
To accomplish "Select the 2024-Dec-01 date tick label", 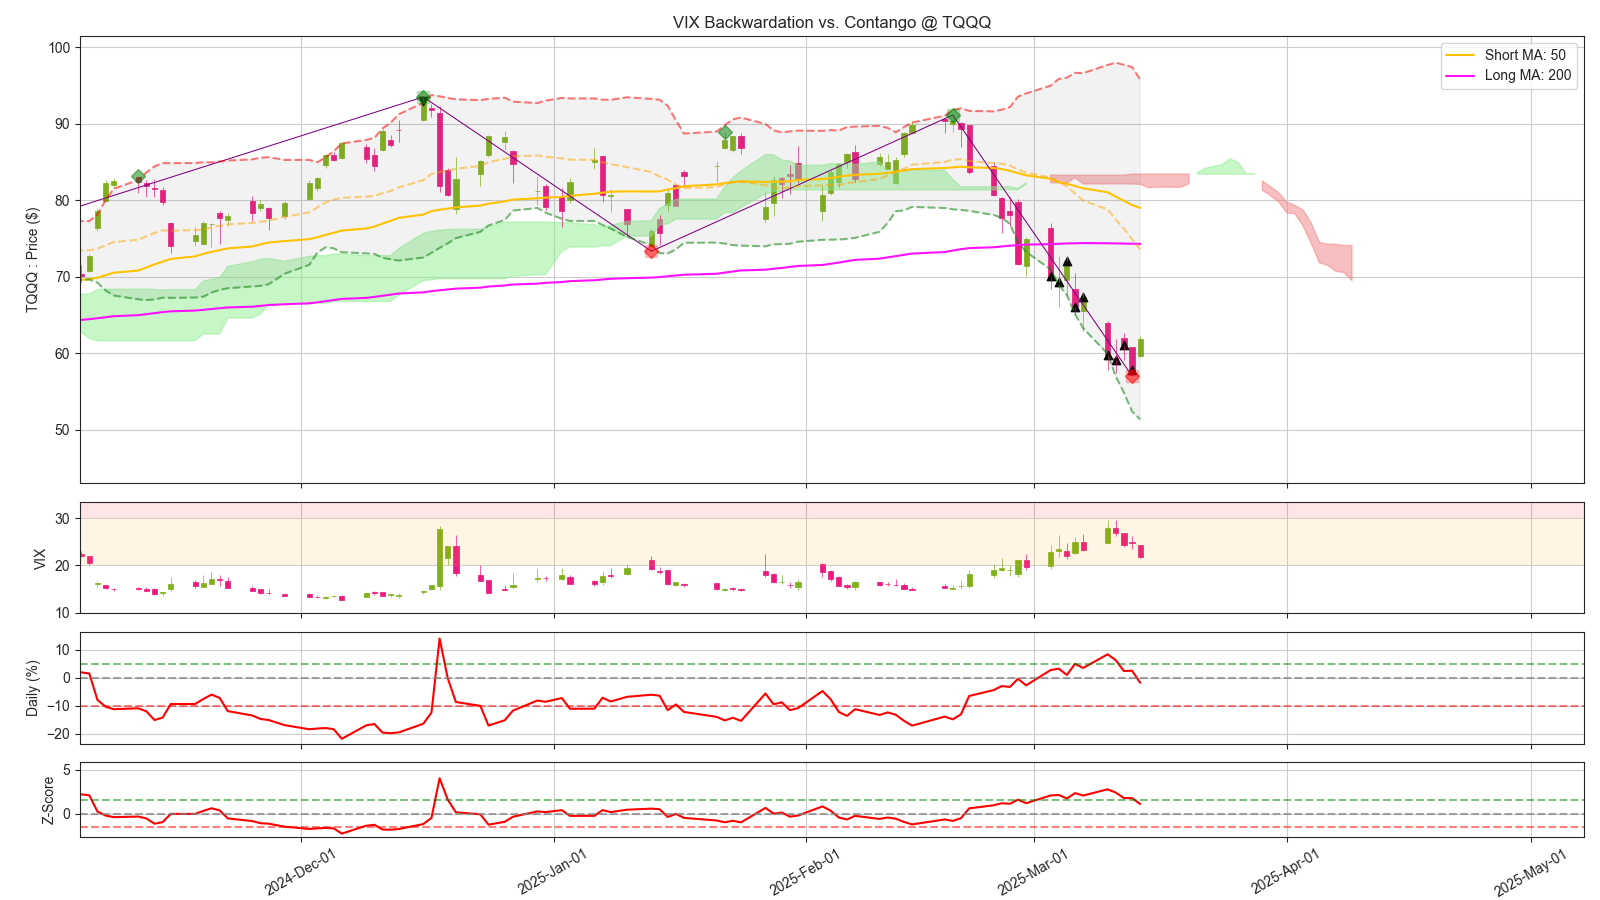I will pos(299,871).
